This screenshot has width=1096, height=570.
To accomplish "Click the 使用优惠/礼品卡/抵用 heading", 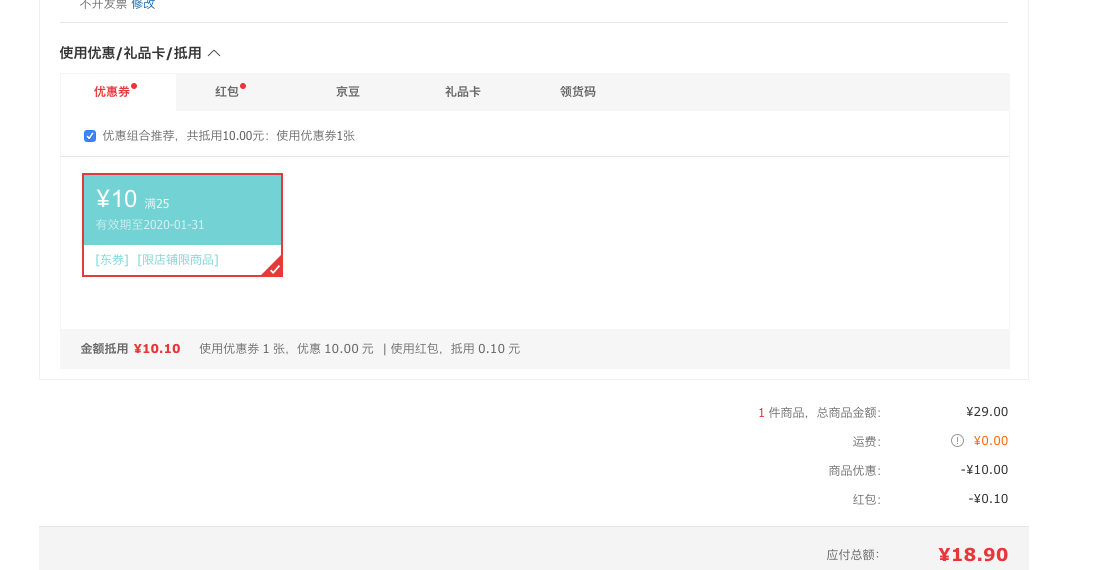I will pos(131,53).
